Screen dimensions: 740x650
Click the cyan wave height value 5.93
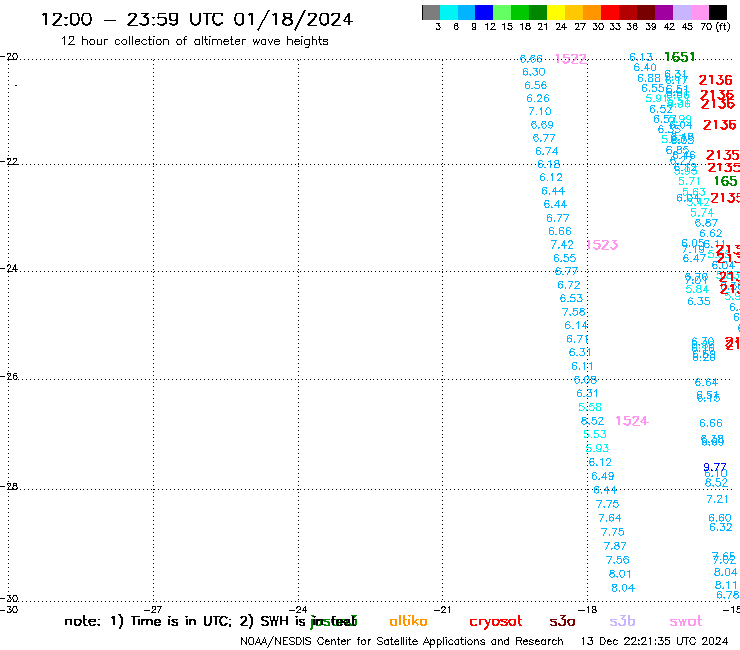[x=597, y=448]
